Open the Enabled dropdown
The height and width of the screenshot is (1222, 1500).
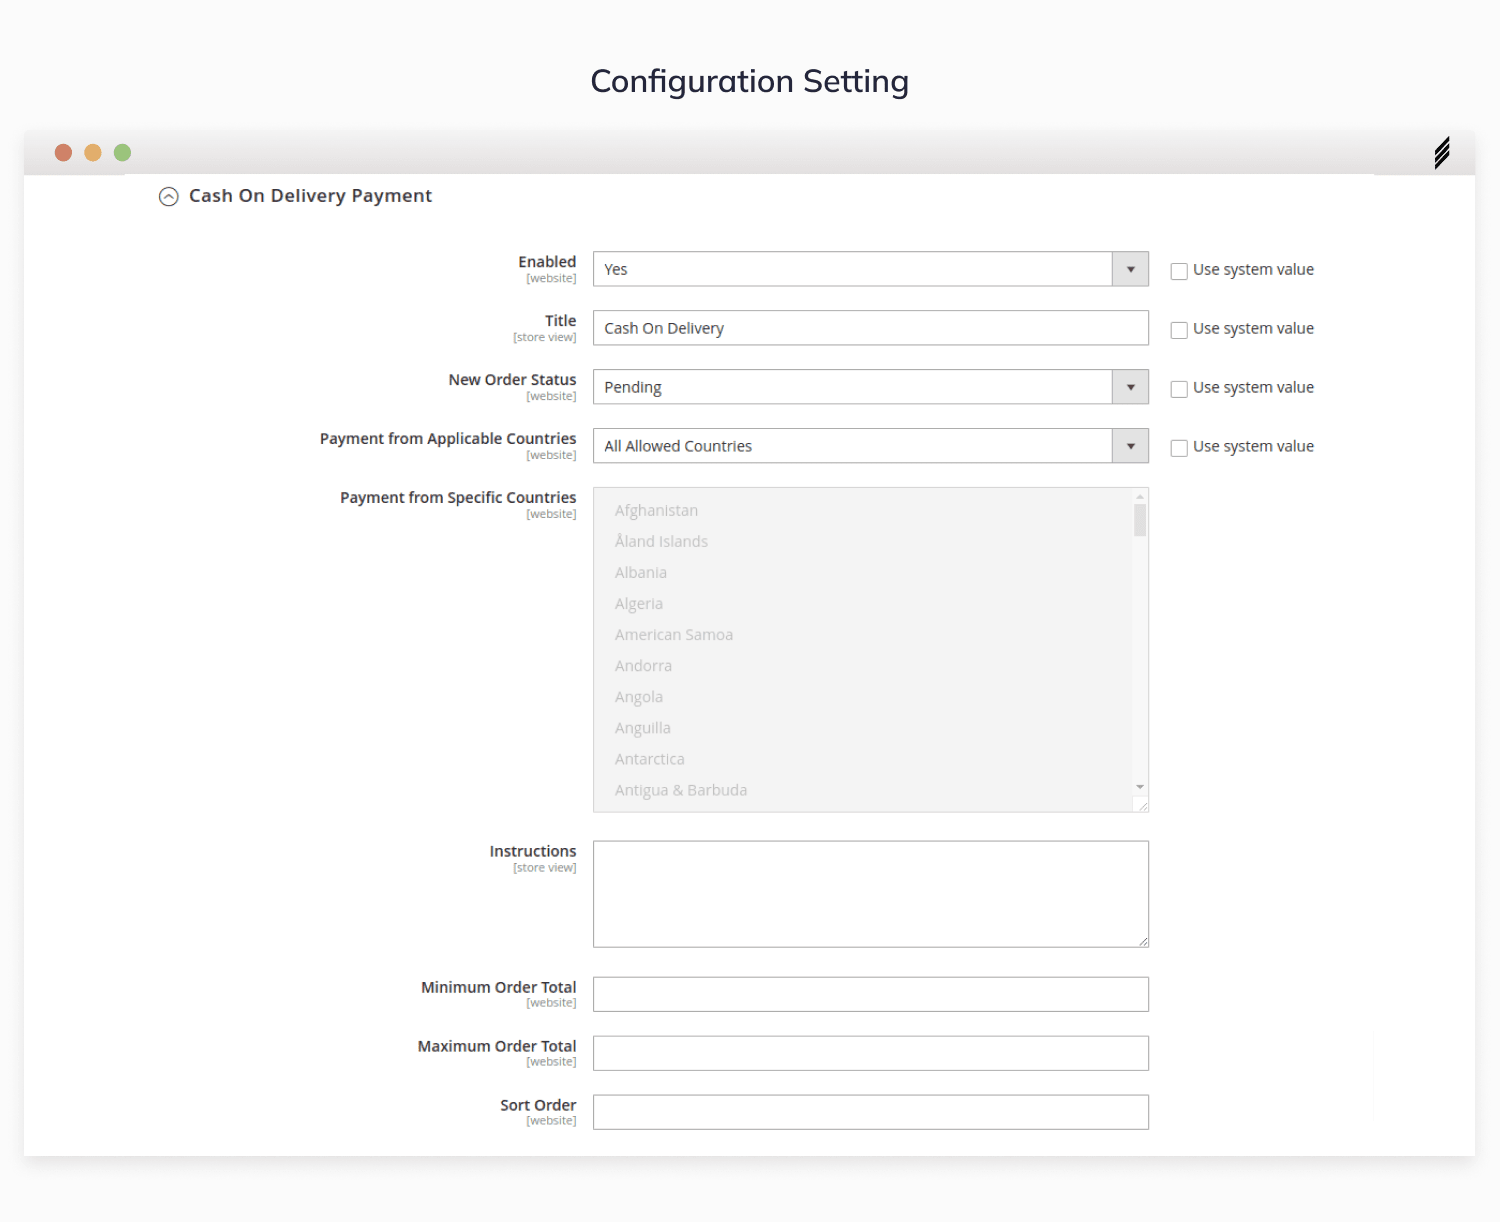[x=870, y=269]
